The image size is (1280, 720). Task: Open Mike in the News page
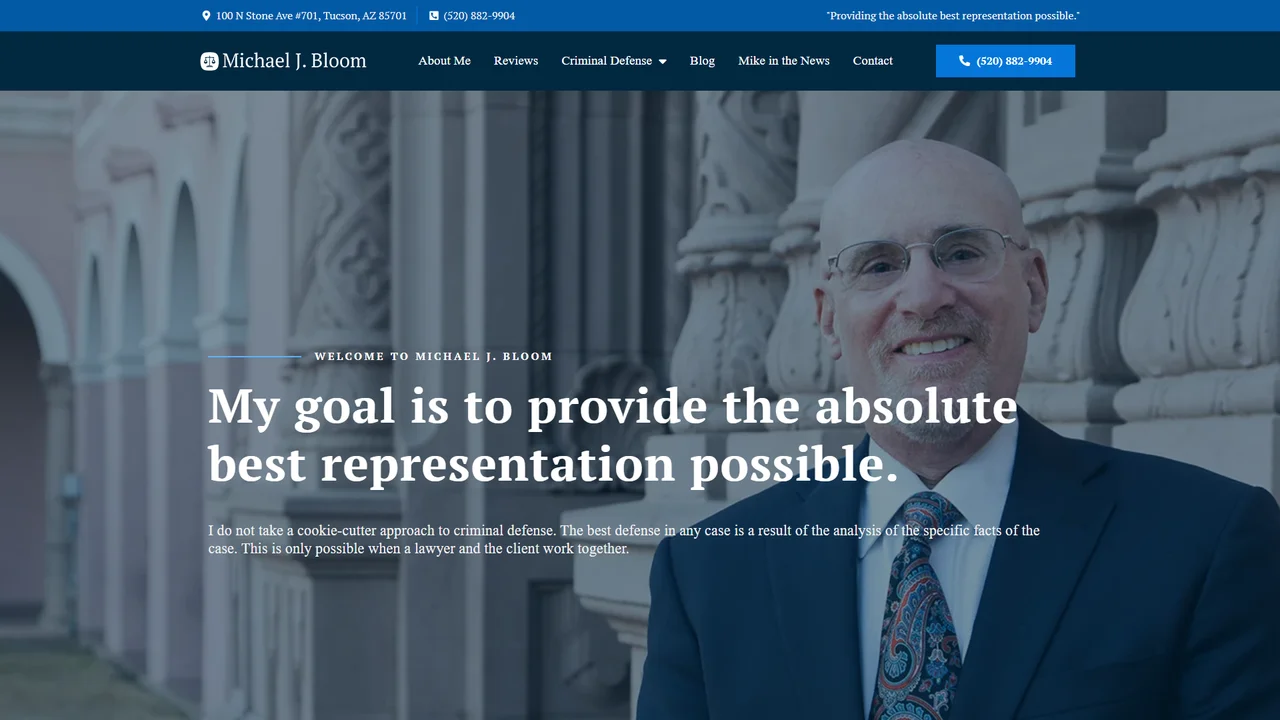pyautogui.click(x=784, y=61)
